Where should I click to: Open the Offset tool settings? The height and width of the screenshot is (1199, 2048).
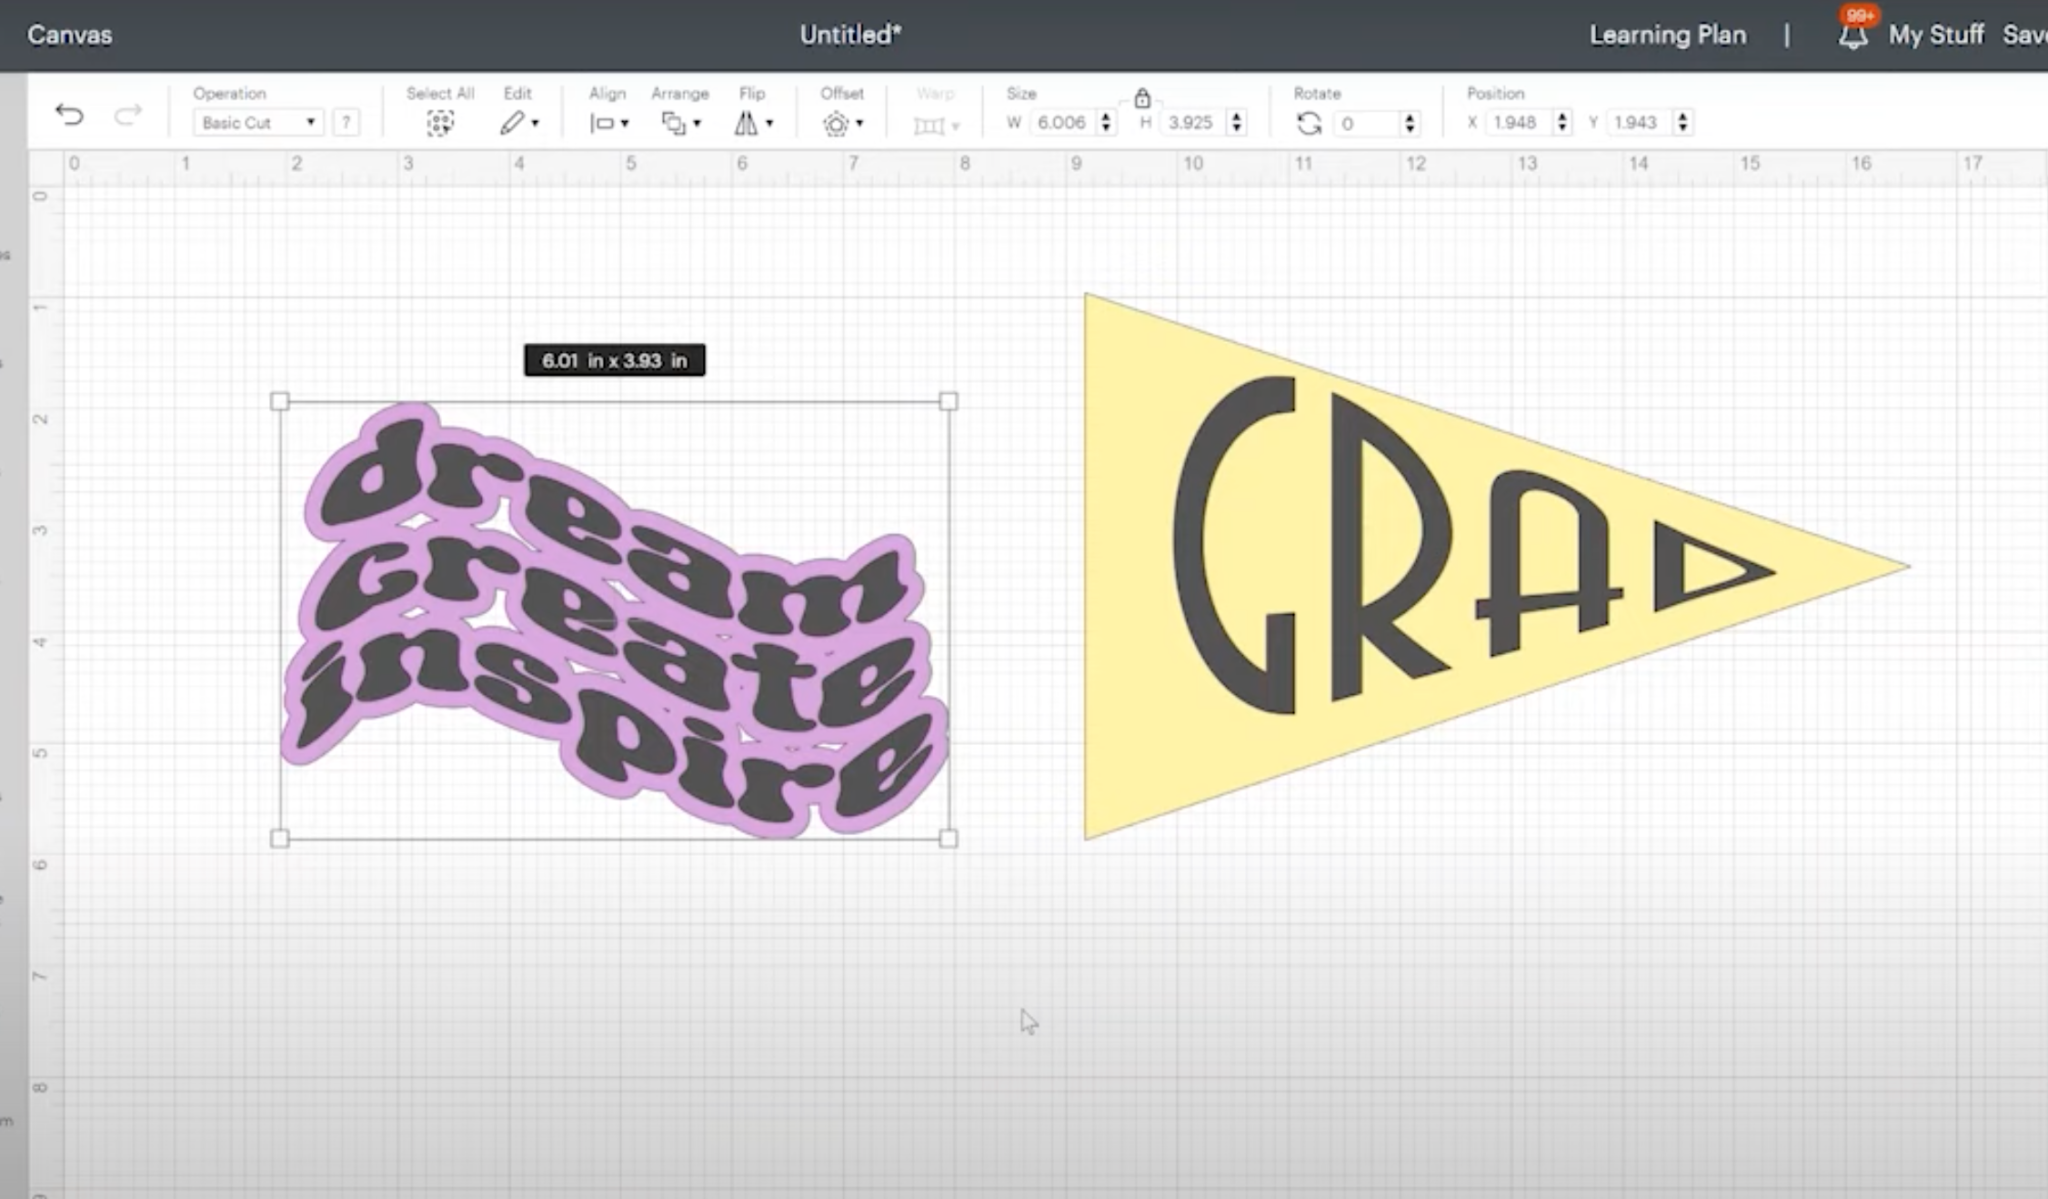[843, 121]
